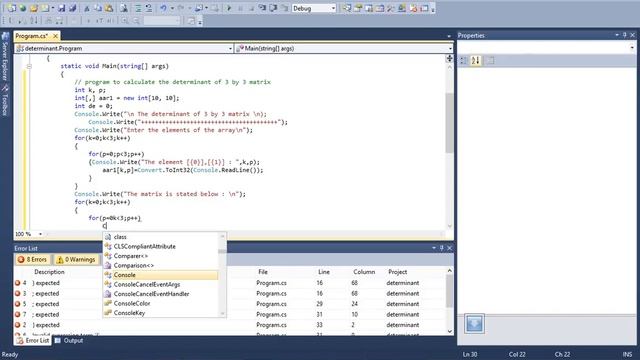This screenshot has height=360, width=640.
Task: Click the Copy toolbar icon
Action: (x=98, y=8)
